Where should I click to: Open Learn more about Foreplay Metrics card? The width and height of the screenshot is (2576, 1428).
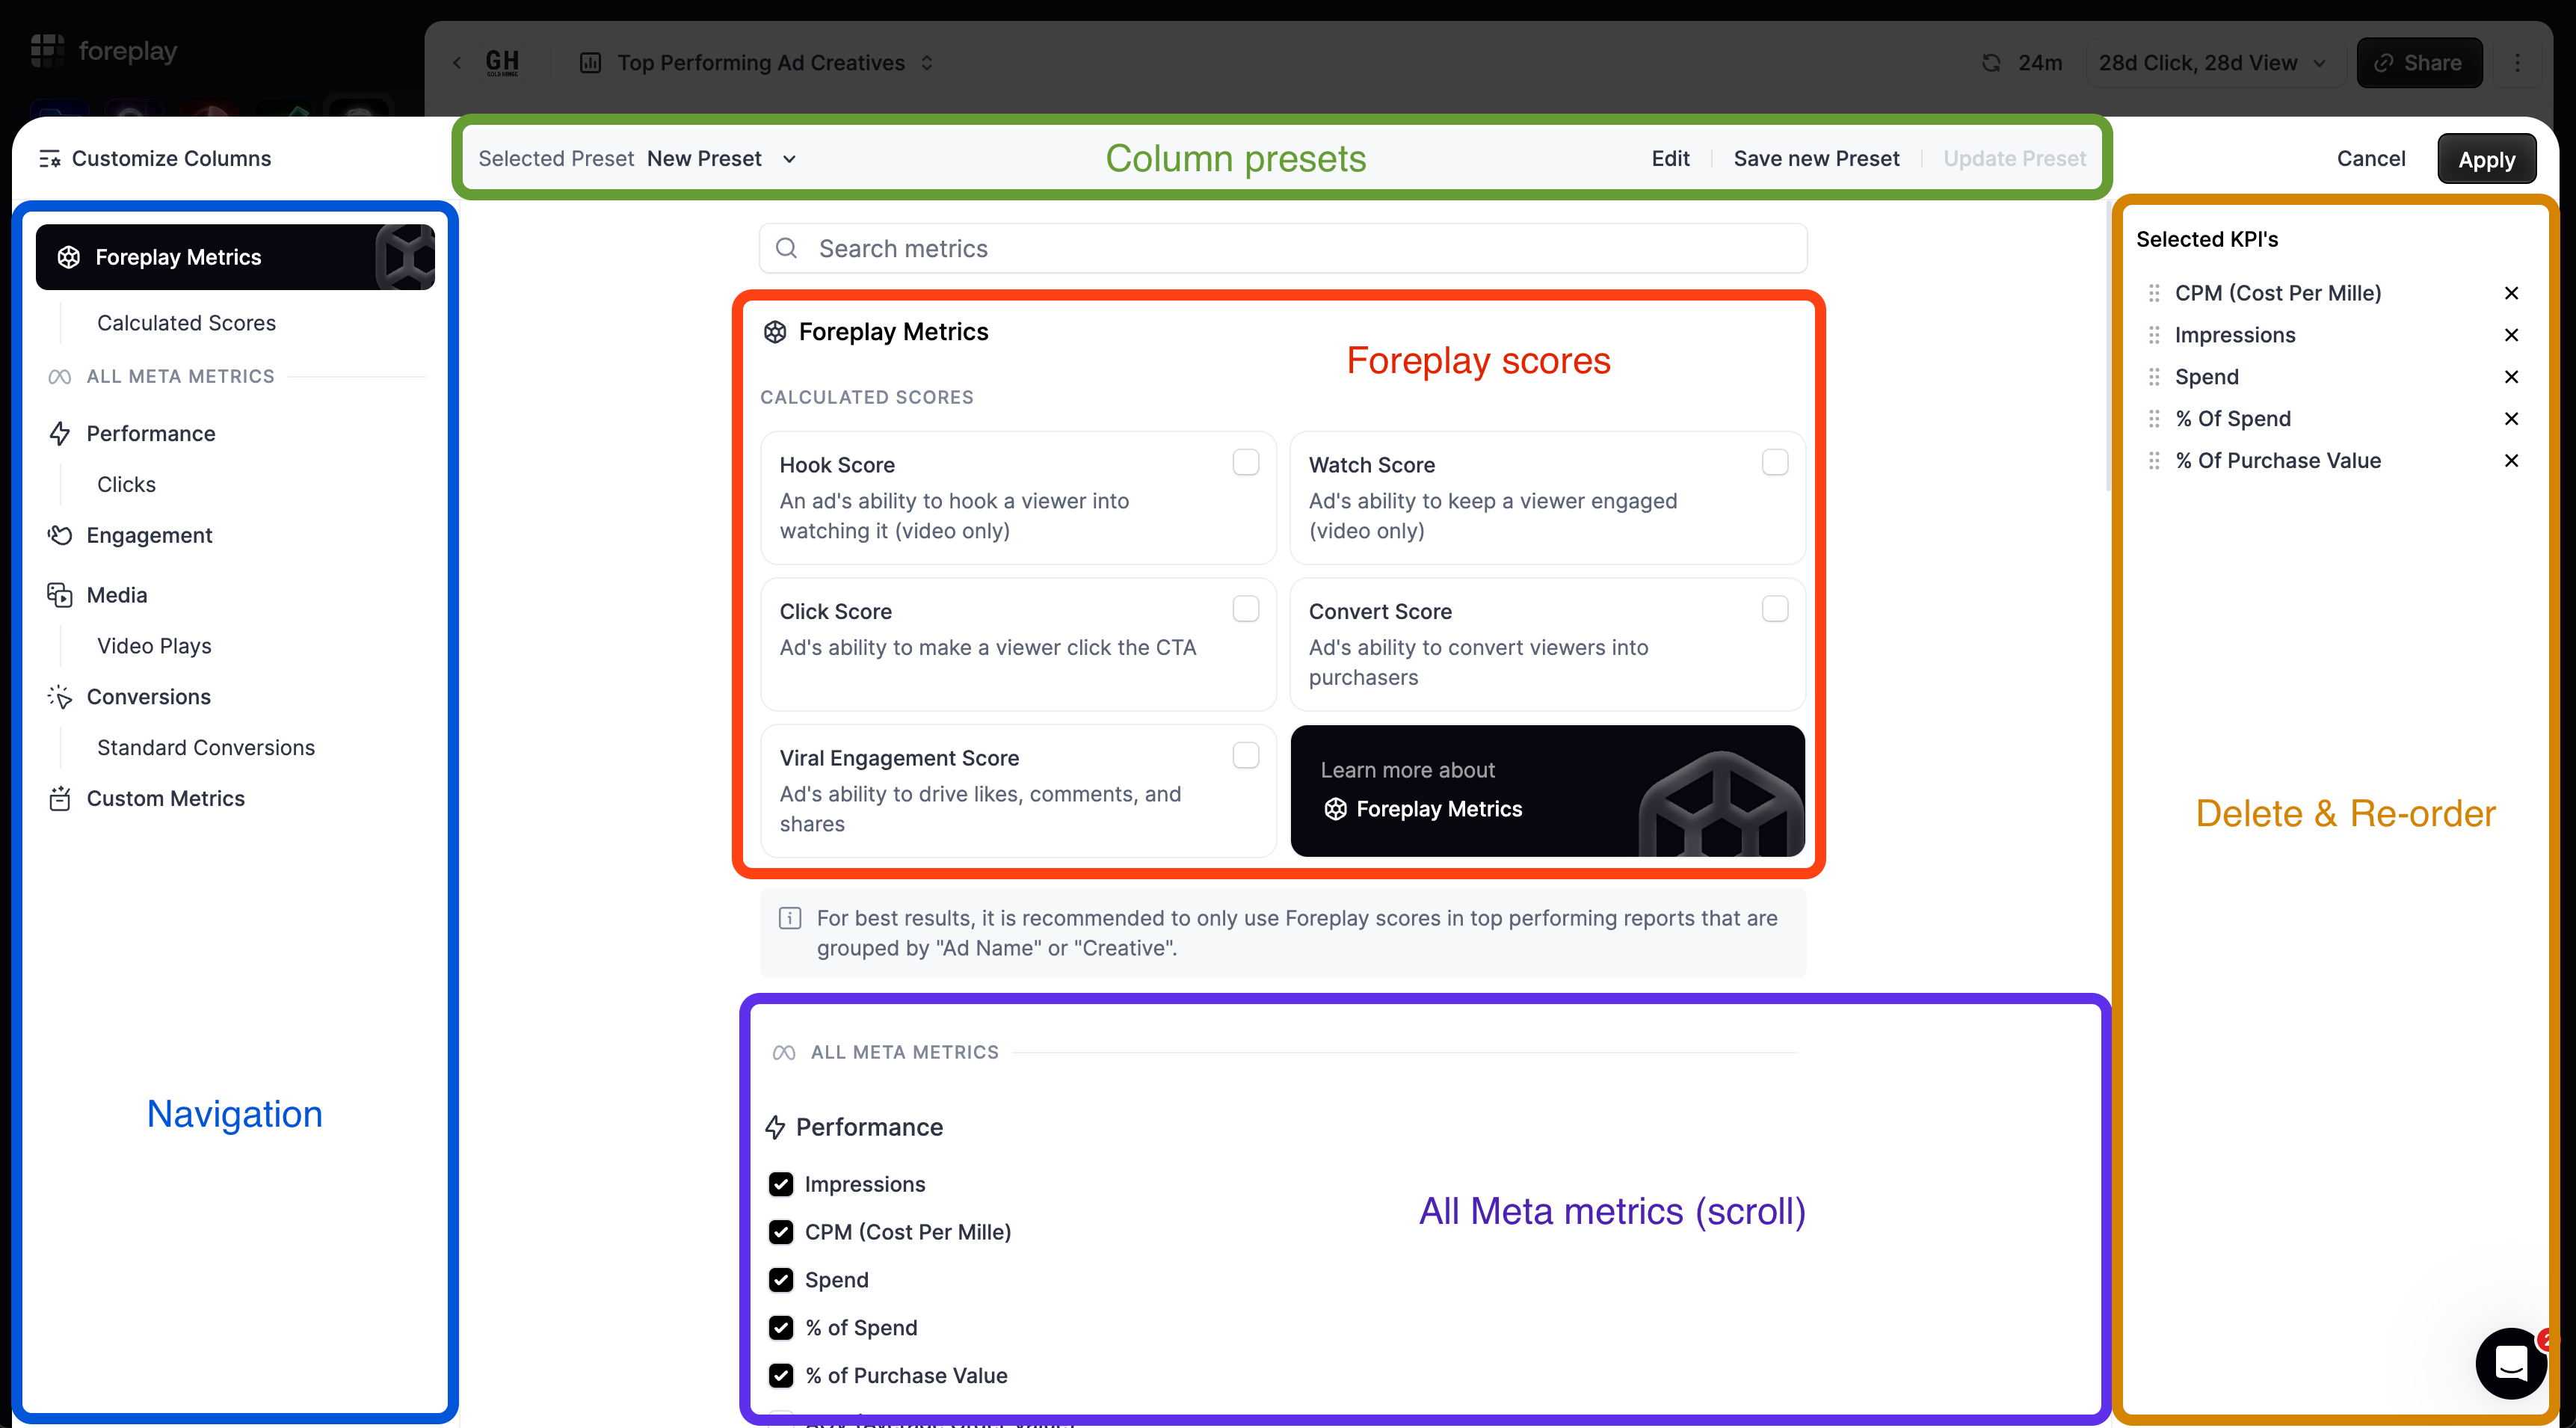point(1547,790)
